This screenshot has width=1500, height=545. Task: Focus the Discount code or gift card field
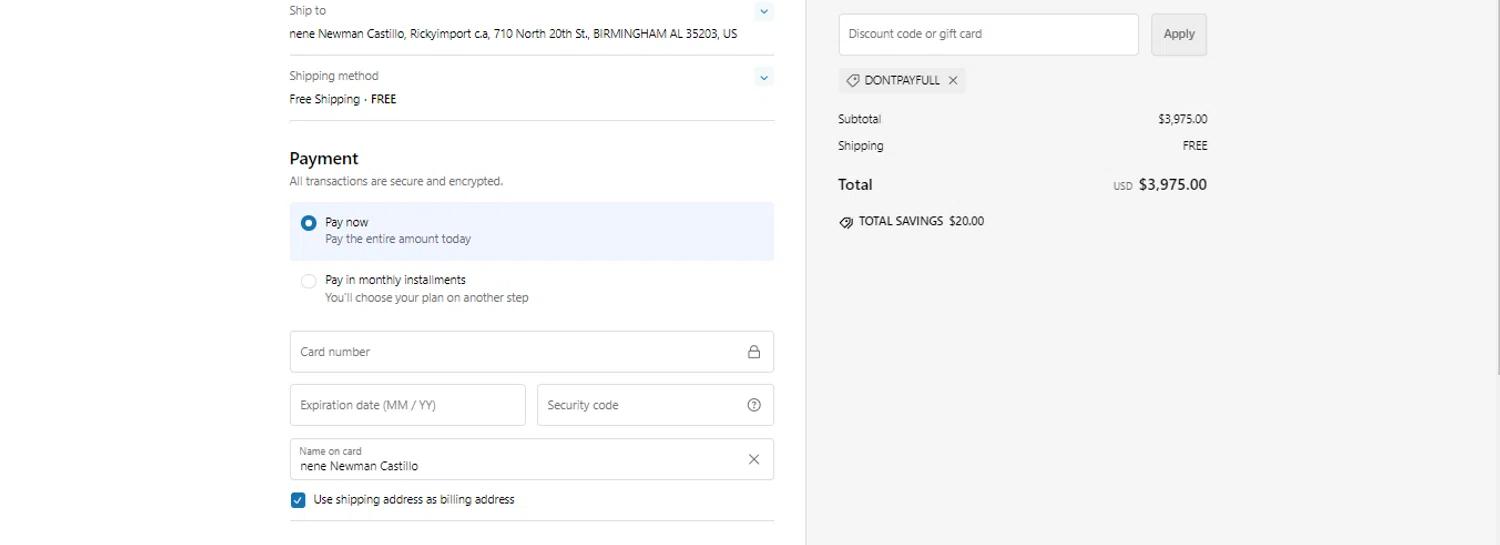point(988,34)
